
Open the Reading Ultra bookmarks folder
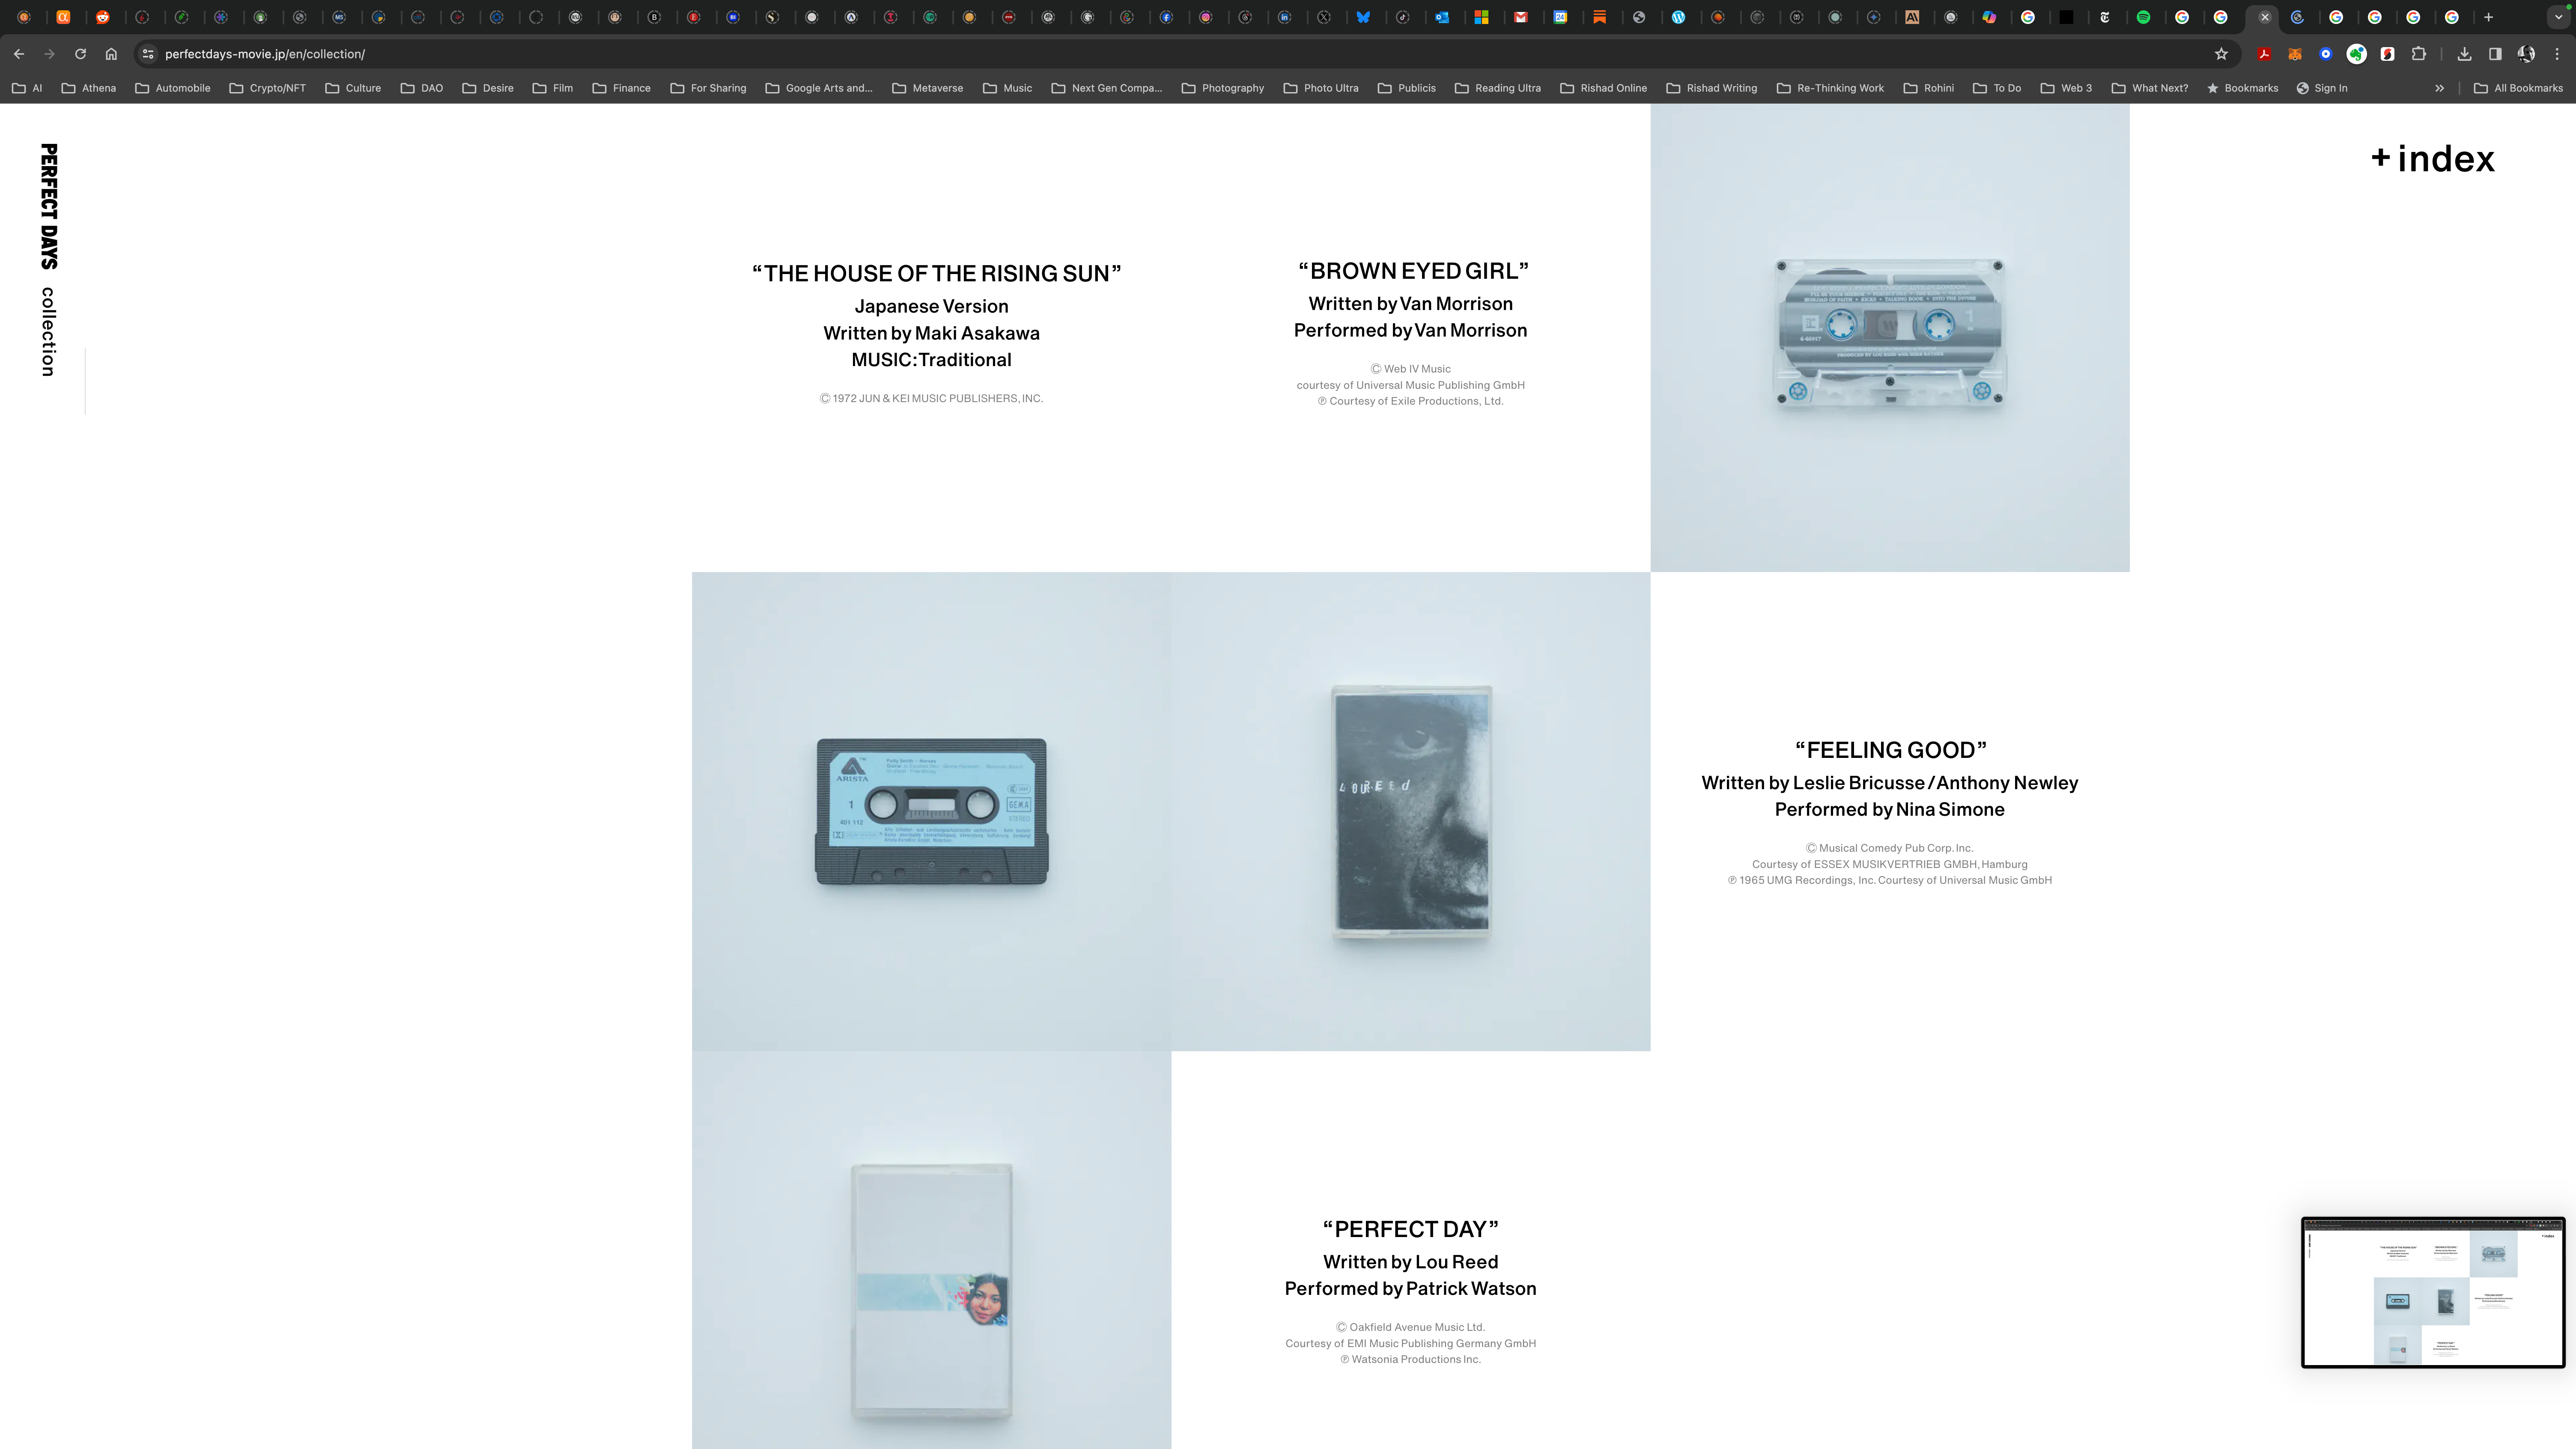pyautogui.click(x=1498, y=88)
